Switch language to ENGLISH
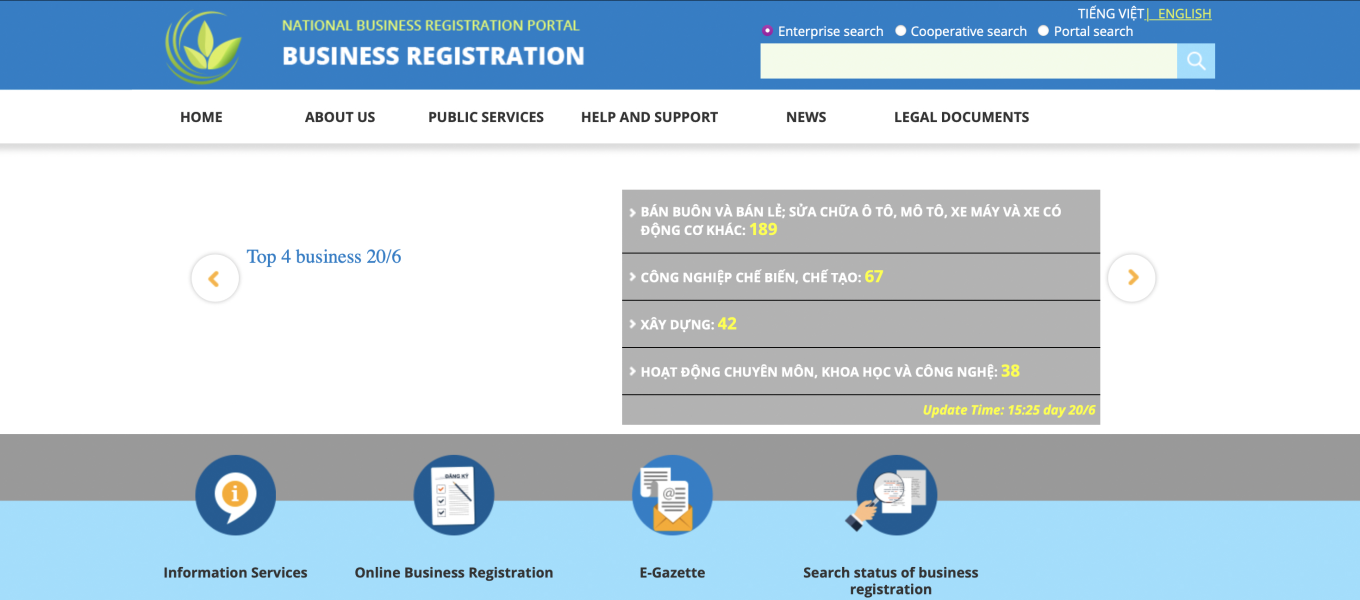This screenshot has height=600, width=1360. coord(1184,14)
